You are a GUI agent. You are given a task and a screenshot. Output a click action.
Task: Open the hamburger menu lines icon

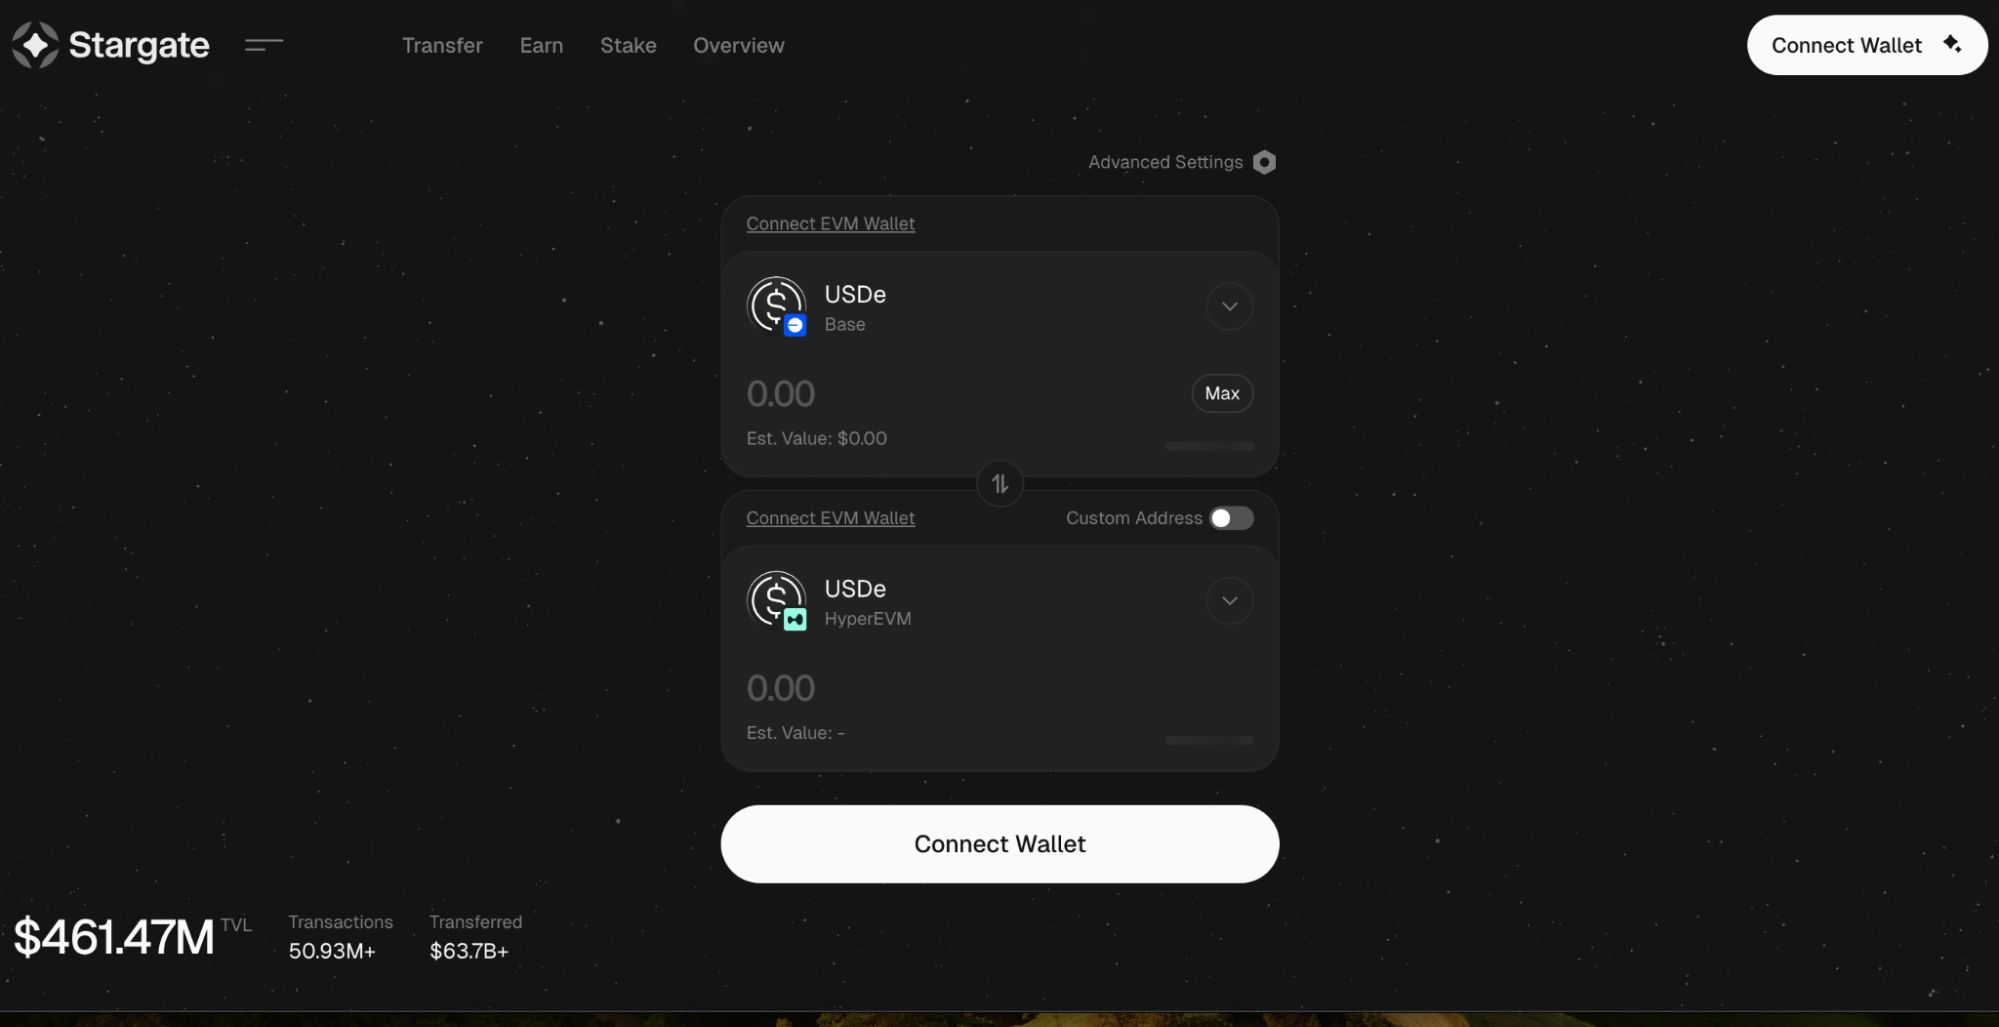click(x=264, y=45)
